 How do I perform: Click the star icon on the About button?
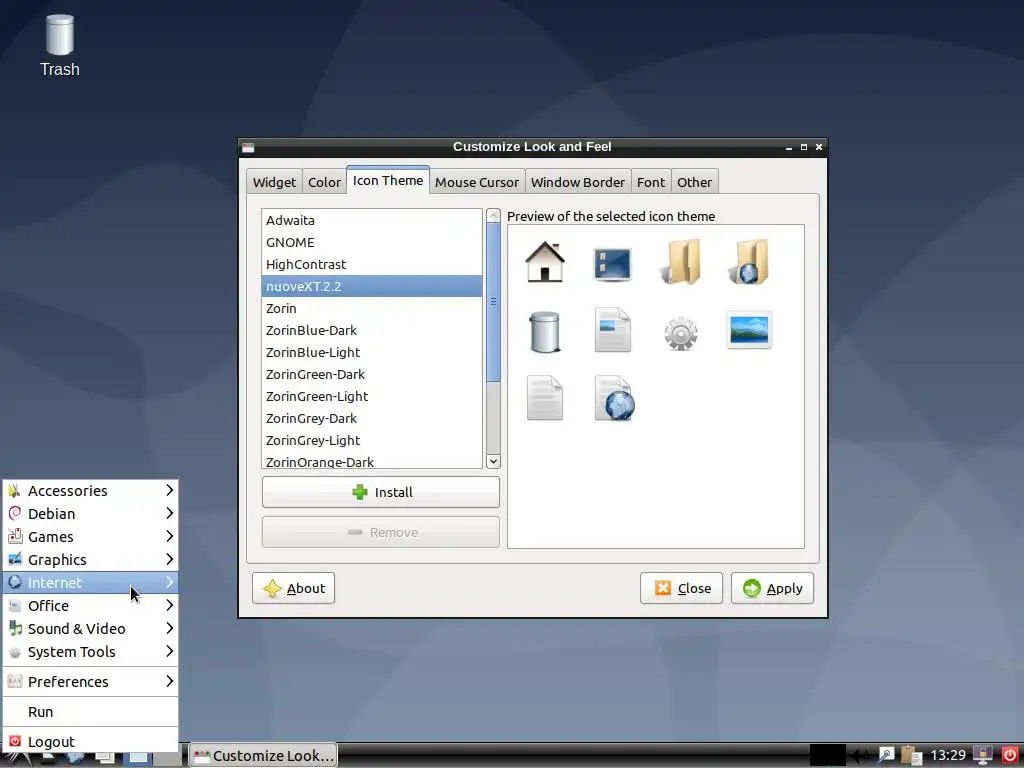(272, 588)
